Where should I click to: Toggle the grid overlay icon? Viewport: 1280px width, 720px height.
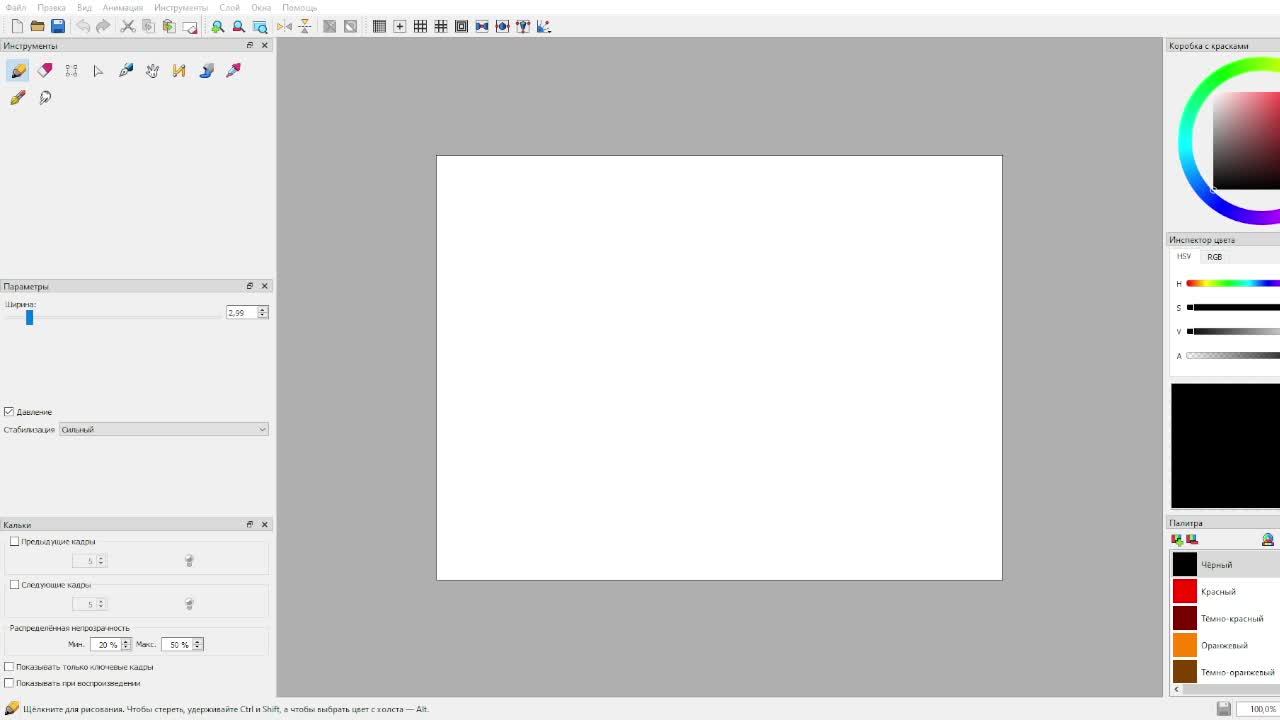(x=379, y=26)
